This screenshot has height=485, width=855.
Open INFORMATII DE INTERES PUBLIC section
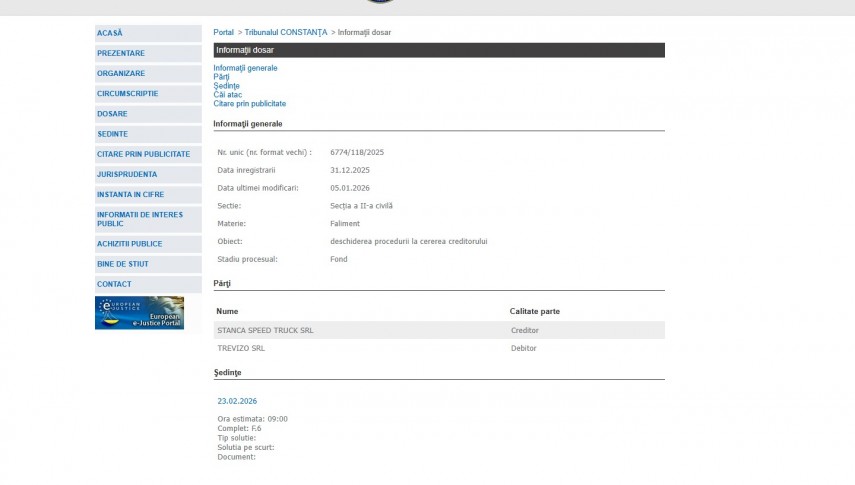pos(140,219)
